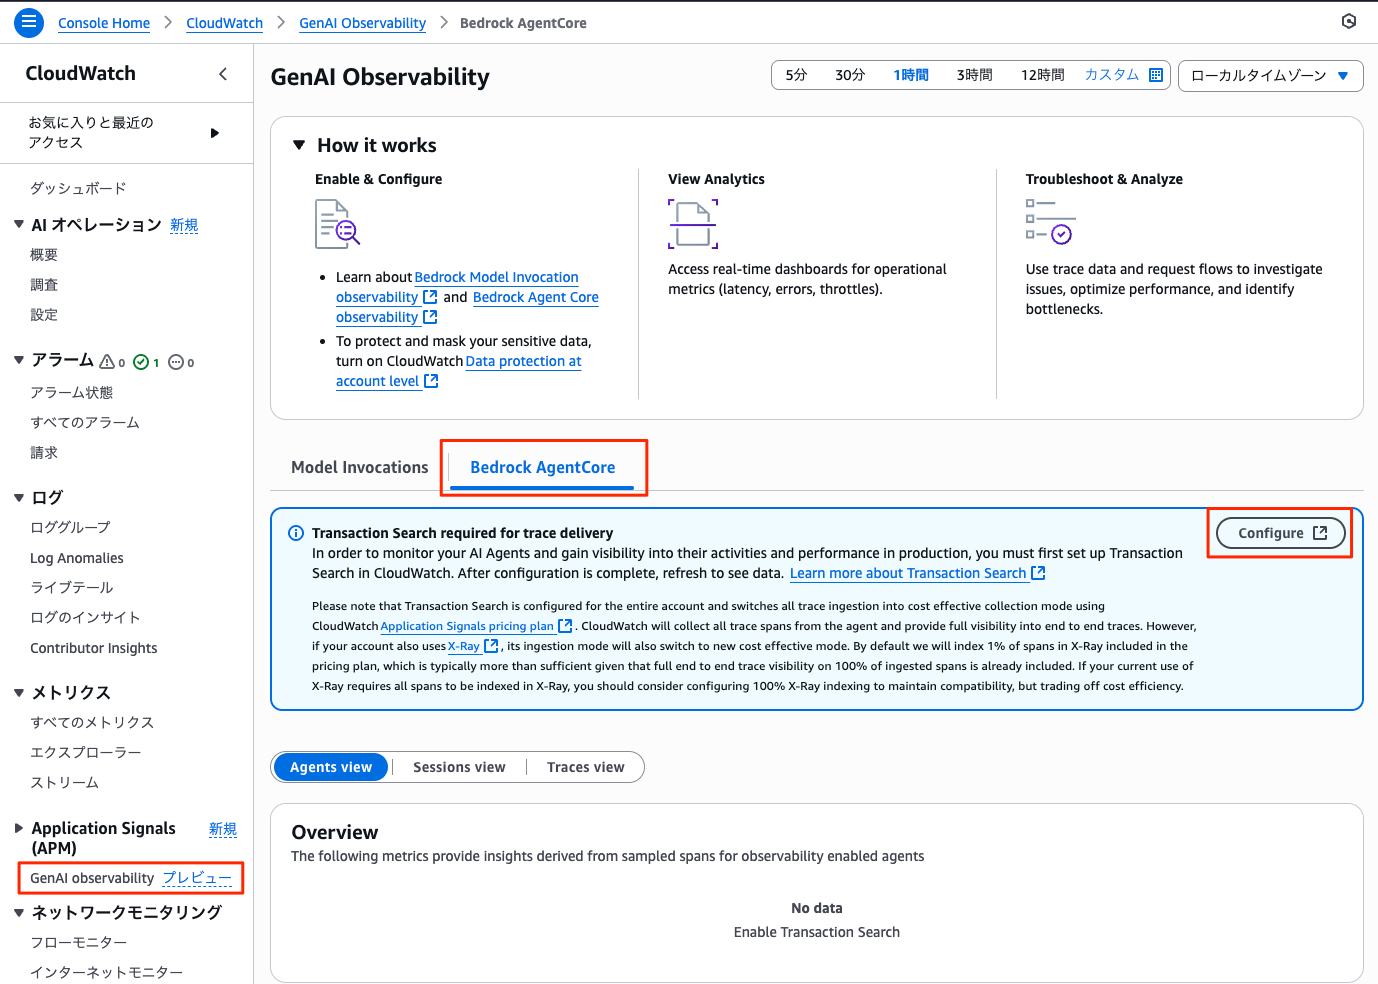This screenshot has width=1378, height=984.
Task: Click the insufficient data alarm count icon
Action: click(176, 362)
